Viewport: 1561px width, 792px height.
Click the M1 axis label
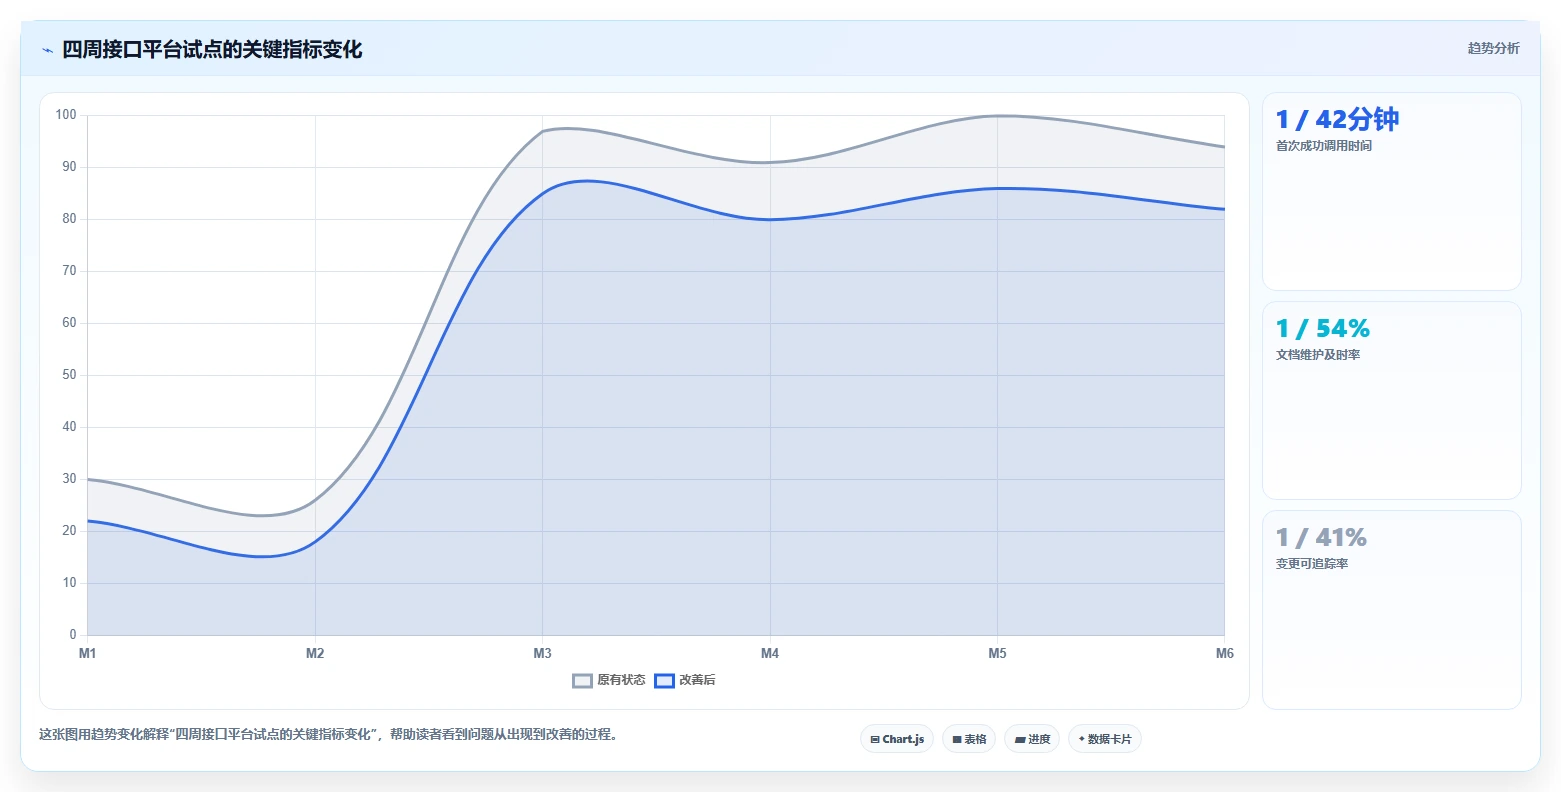pos(88,653)
